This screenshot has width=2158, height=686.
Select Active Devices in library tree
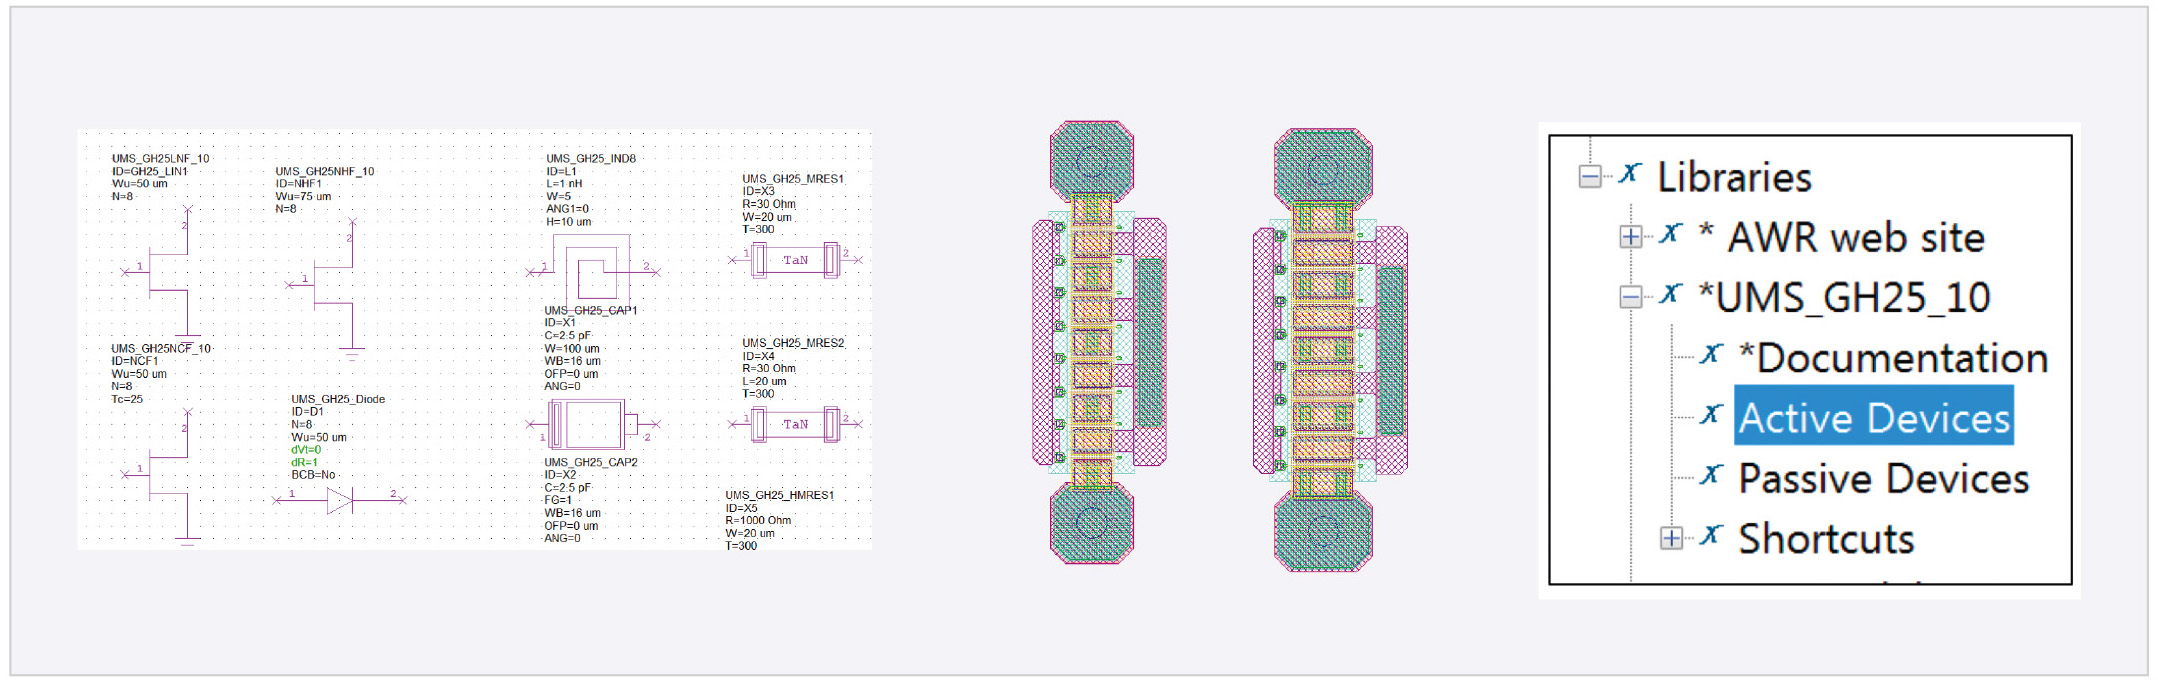1874,417
